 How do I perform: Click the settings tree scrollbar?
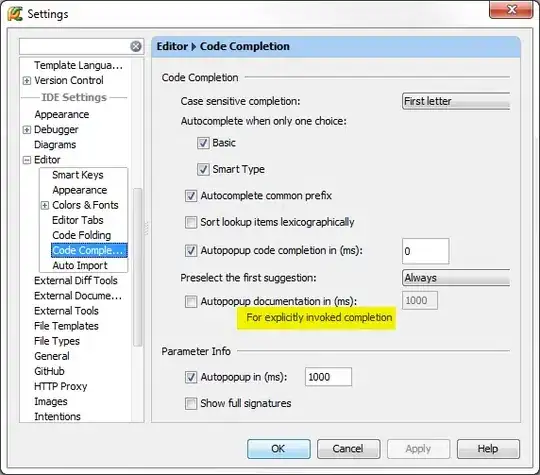pyautogui.click(x=137, y=267)
